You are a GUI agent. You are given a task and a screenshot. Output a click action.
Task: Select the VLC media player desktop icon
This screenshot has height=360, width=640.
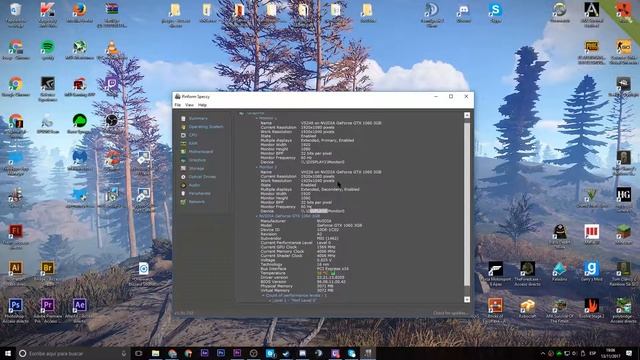[111, 50]
